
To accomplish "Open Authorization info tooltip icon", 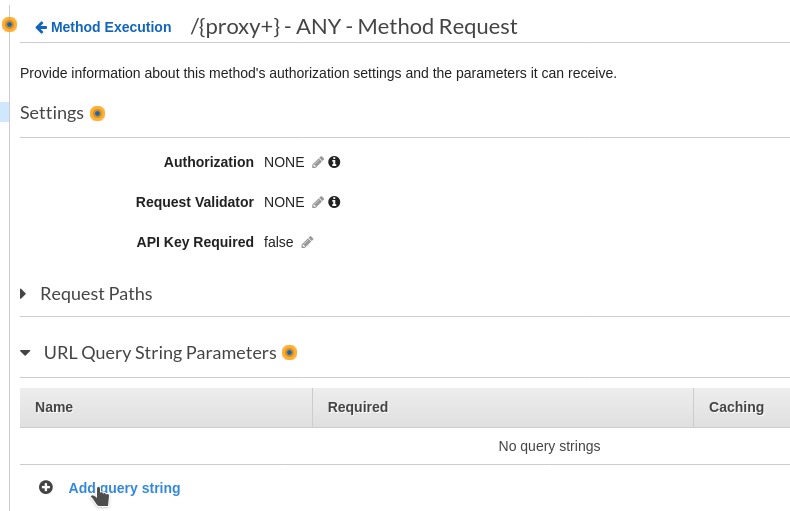I will 334,162.
